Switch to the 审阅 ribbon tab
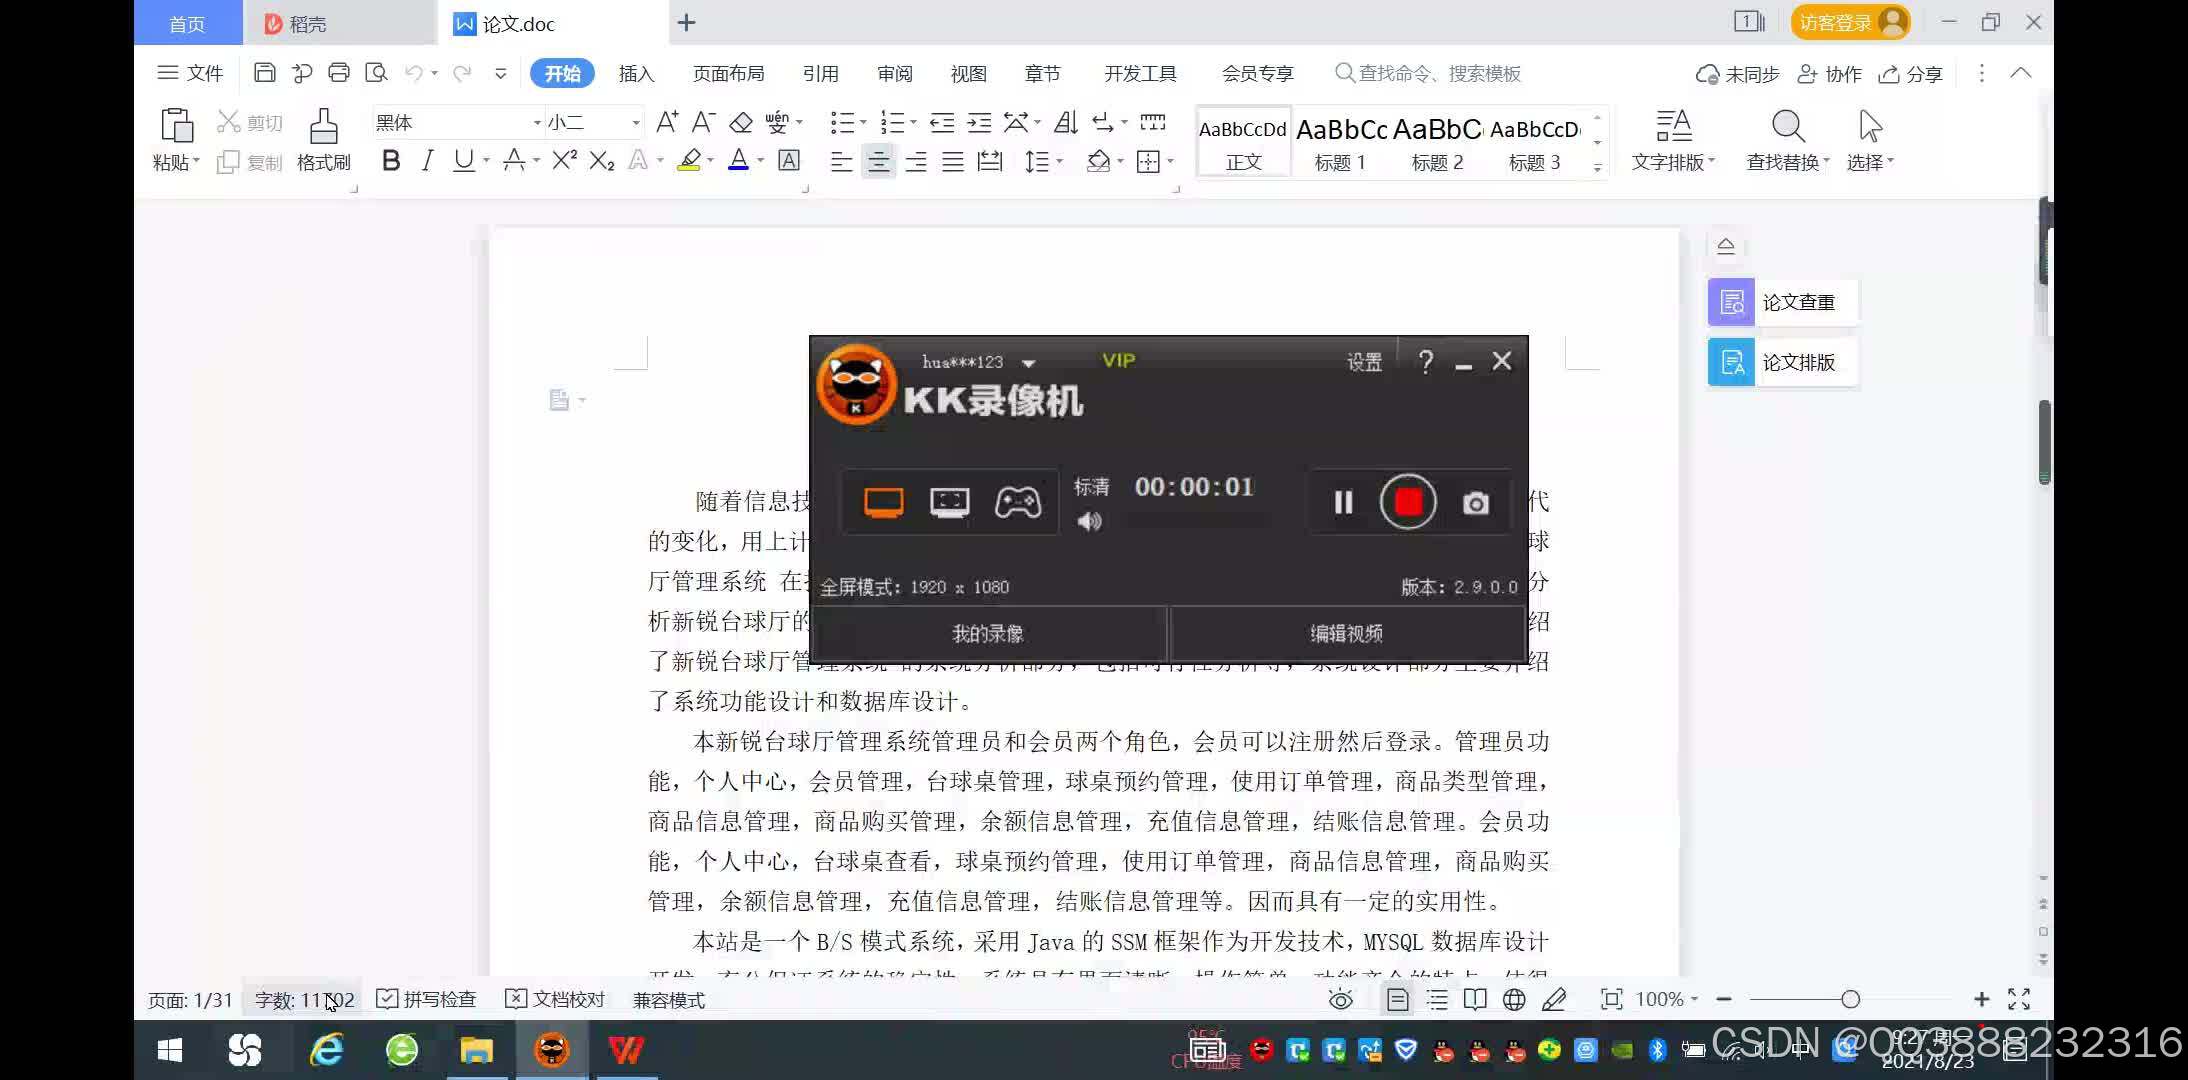This screenshot has height=1080, width=2188. (x=894, y=73)
